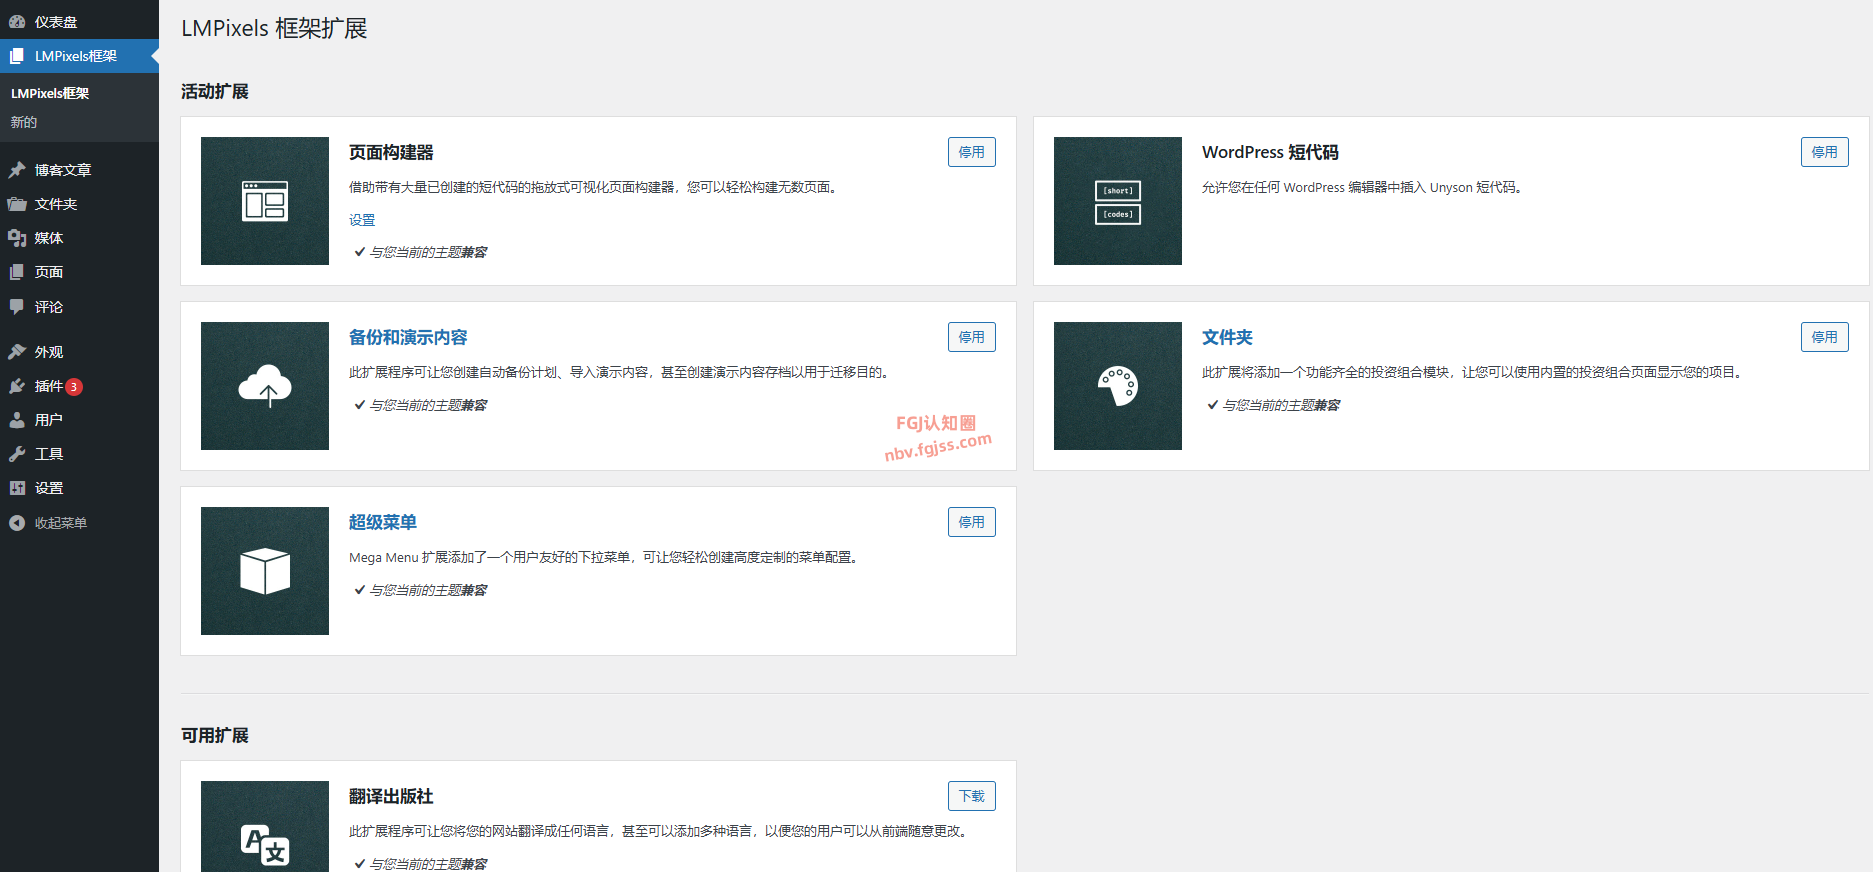Open the 设置 link under 页面构建器

362,220
